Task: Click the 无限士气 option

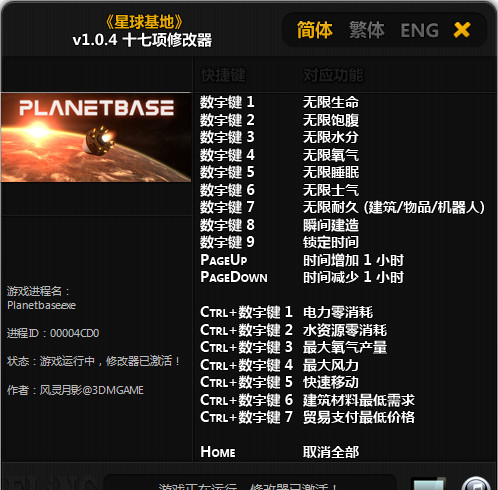Action: pyautogui.click(x=331, y=190)
